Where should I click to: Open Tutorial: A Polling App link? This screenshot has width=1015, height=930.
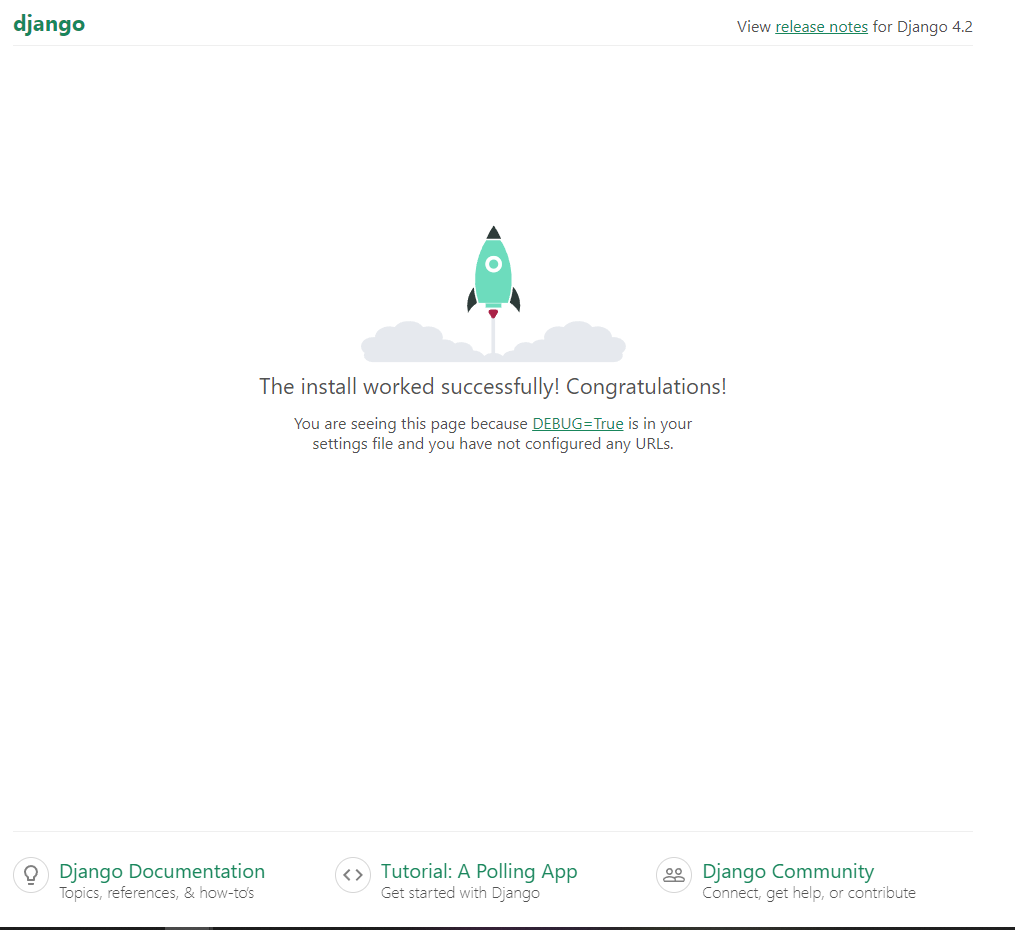pyautogui.click(x=479, y=871)
